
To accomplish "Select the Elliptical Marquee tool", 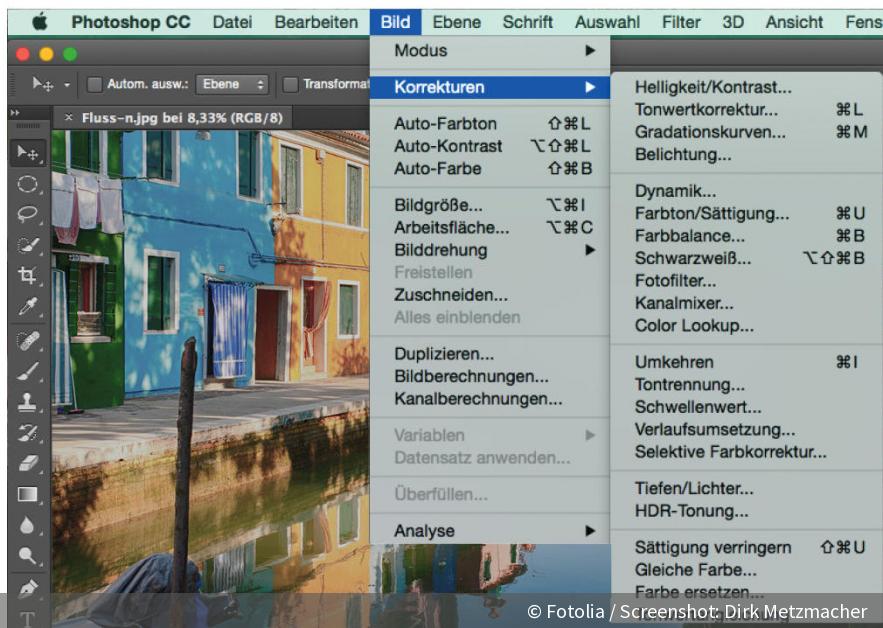I will click(27, 184).
